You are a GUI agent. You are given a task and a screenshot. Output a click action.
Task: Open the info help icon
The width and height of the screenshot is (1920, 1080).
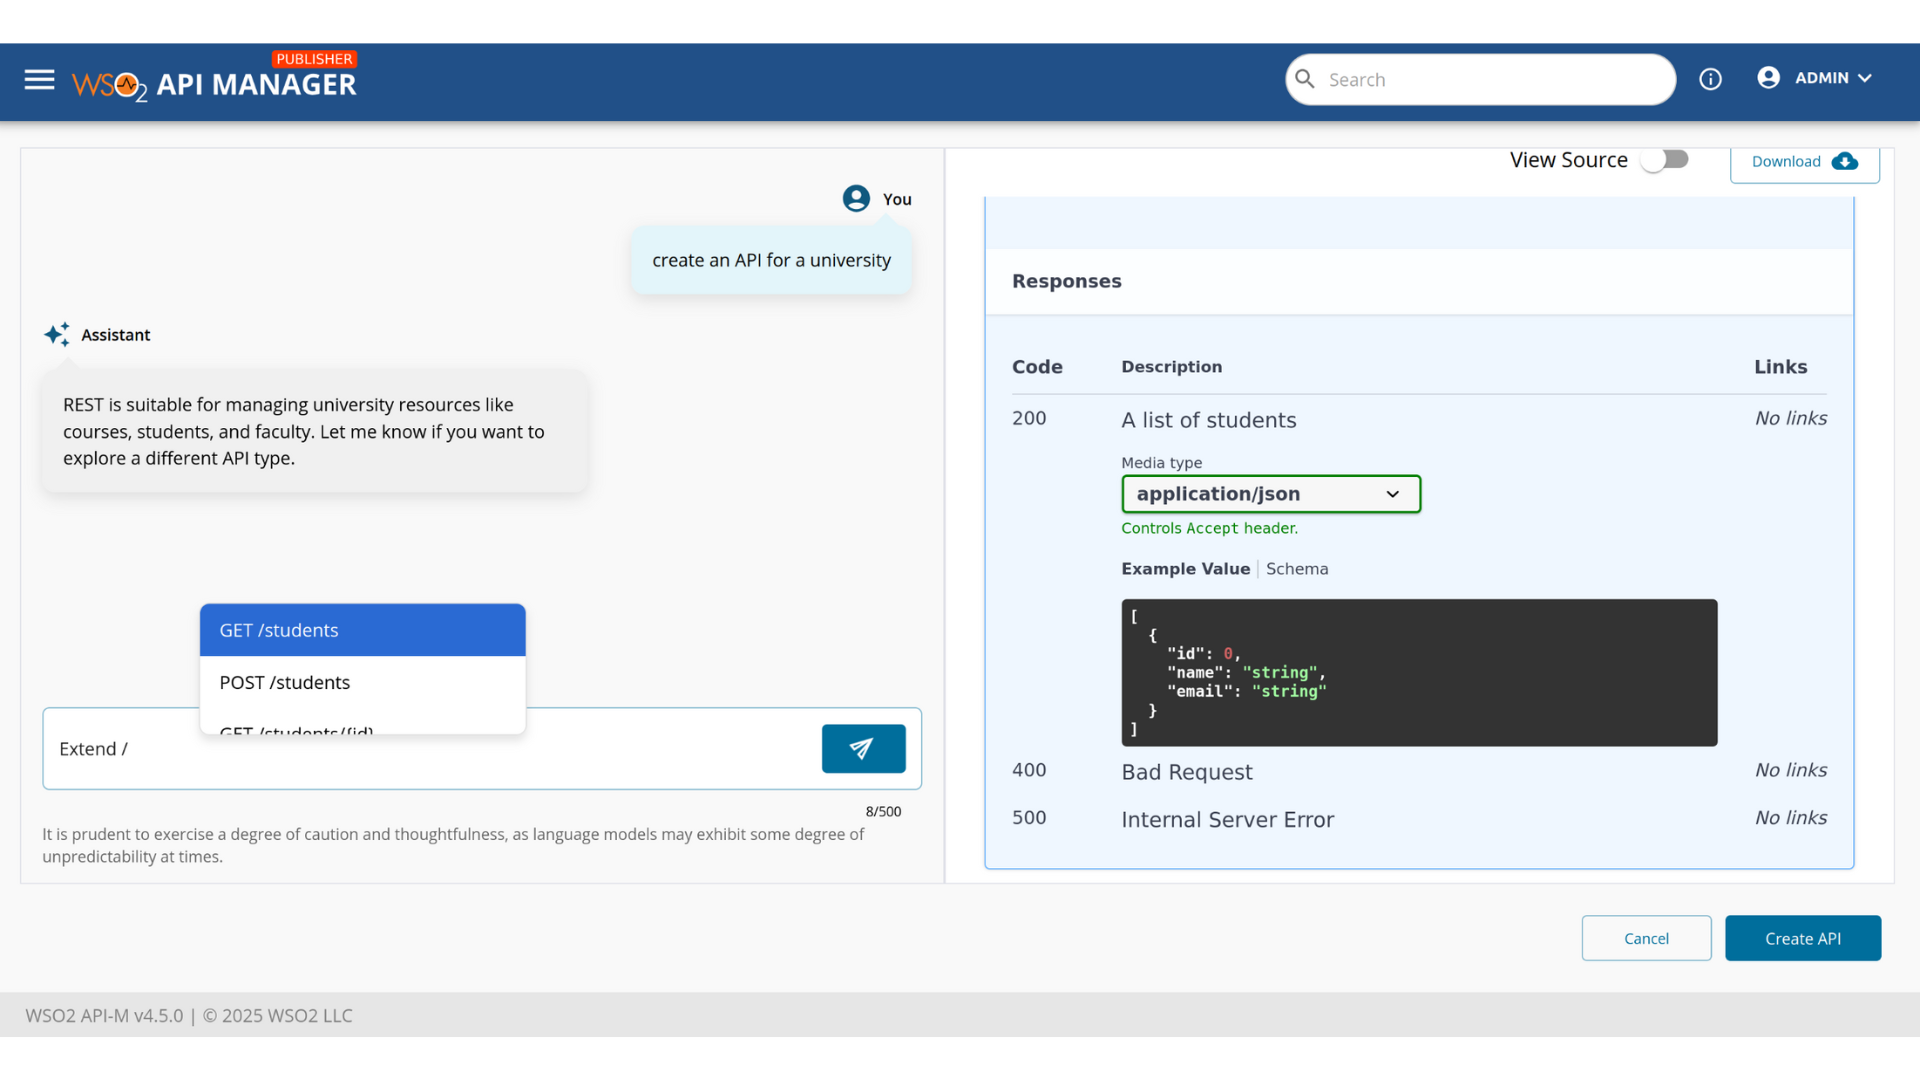point(1710,79)
